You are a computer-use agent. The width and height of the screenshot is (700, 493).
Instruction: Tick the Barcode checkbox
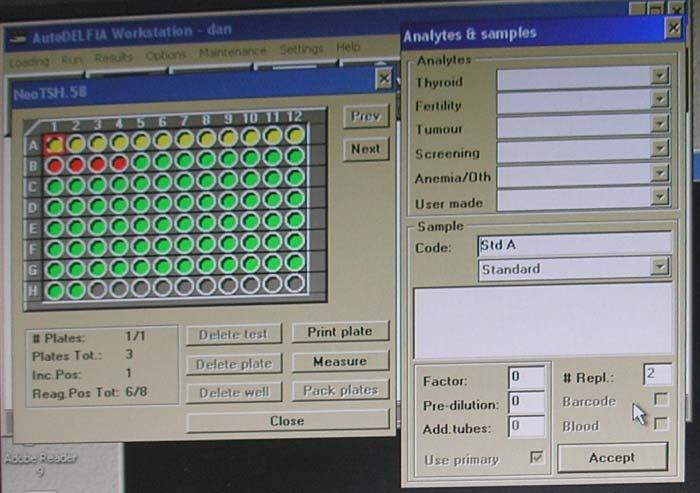661,399
